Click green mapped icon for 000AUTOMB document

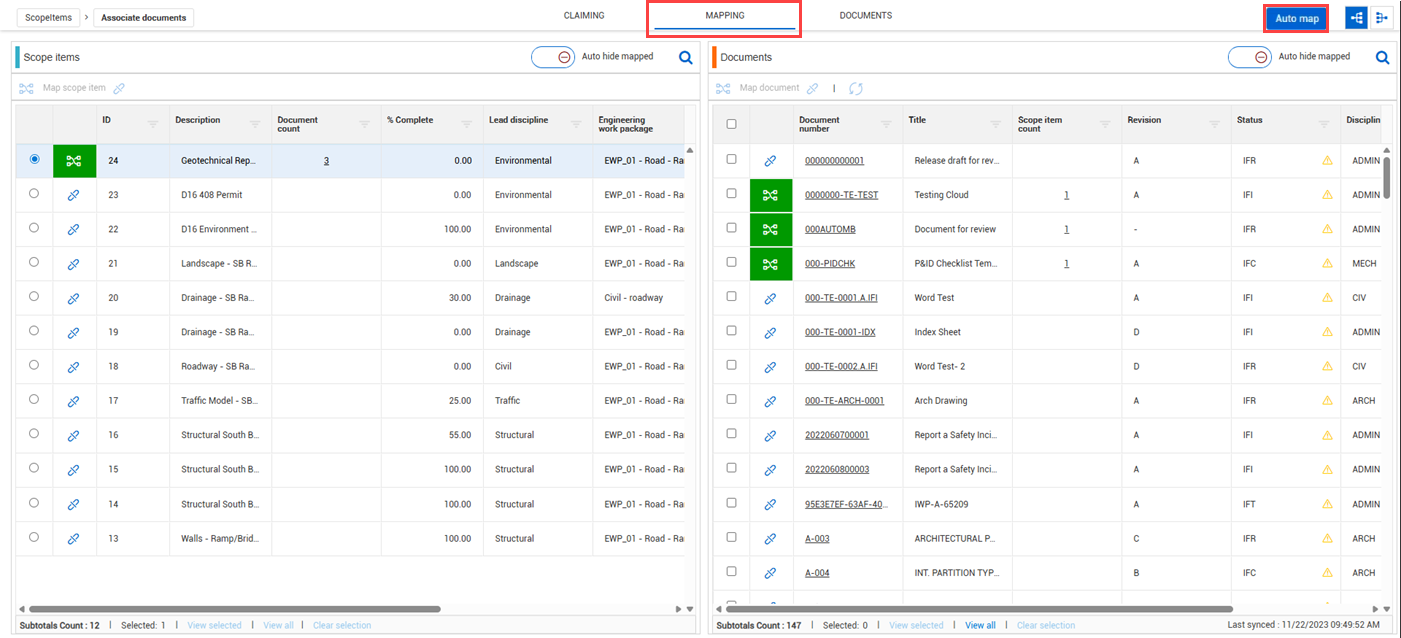(x=770, y=230)
